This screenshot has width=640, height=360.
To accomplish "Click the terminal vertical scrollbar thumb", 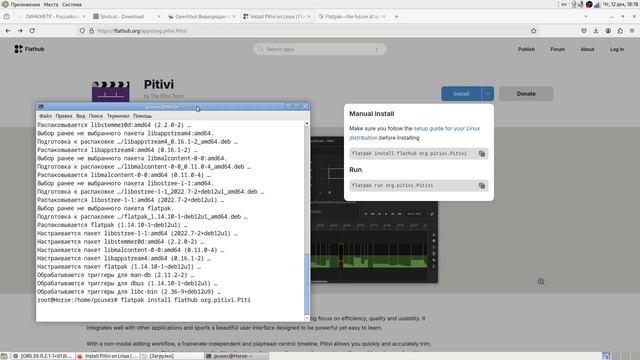I will pyautogui.click(x=307, y=283).
